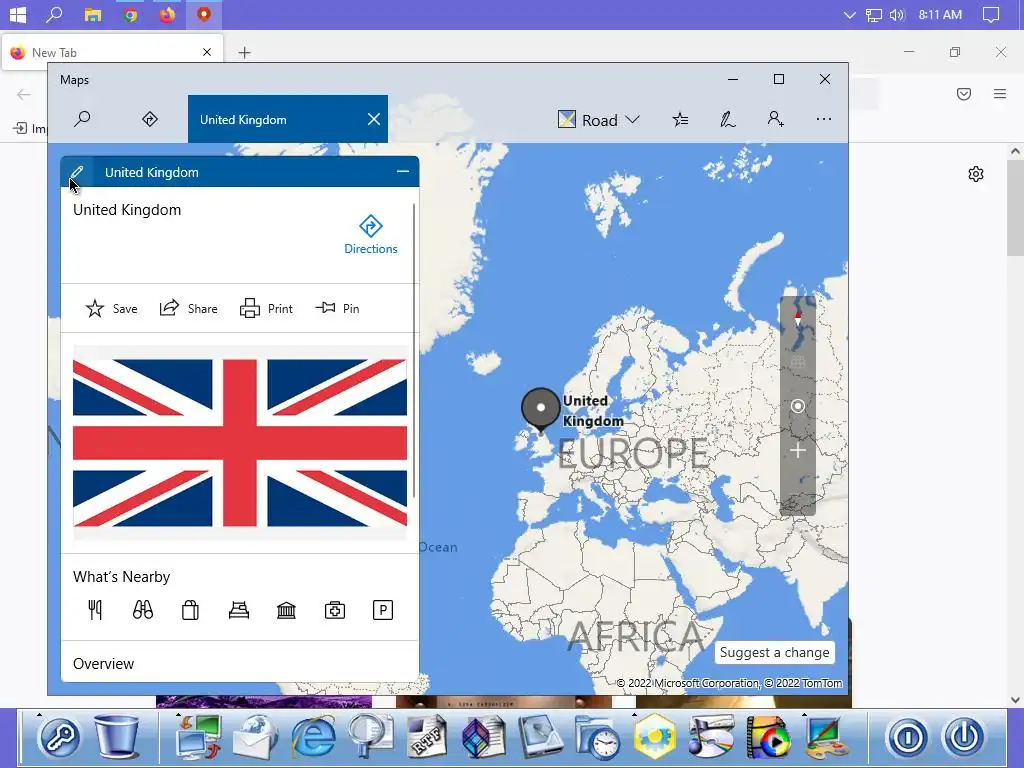
Task: Open the Windows Ink pen toolbar
Action: (x=728, y=119)
